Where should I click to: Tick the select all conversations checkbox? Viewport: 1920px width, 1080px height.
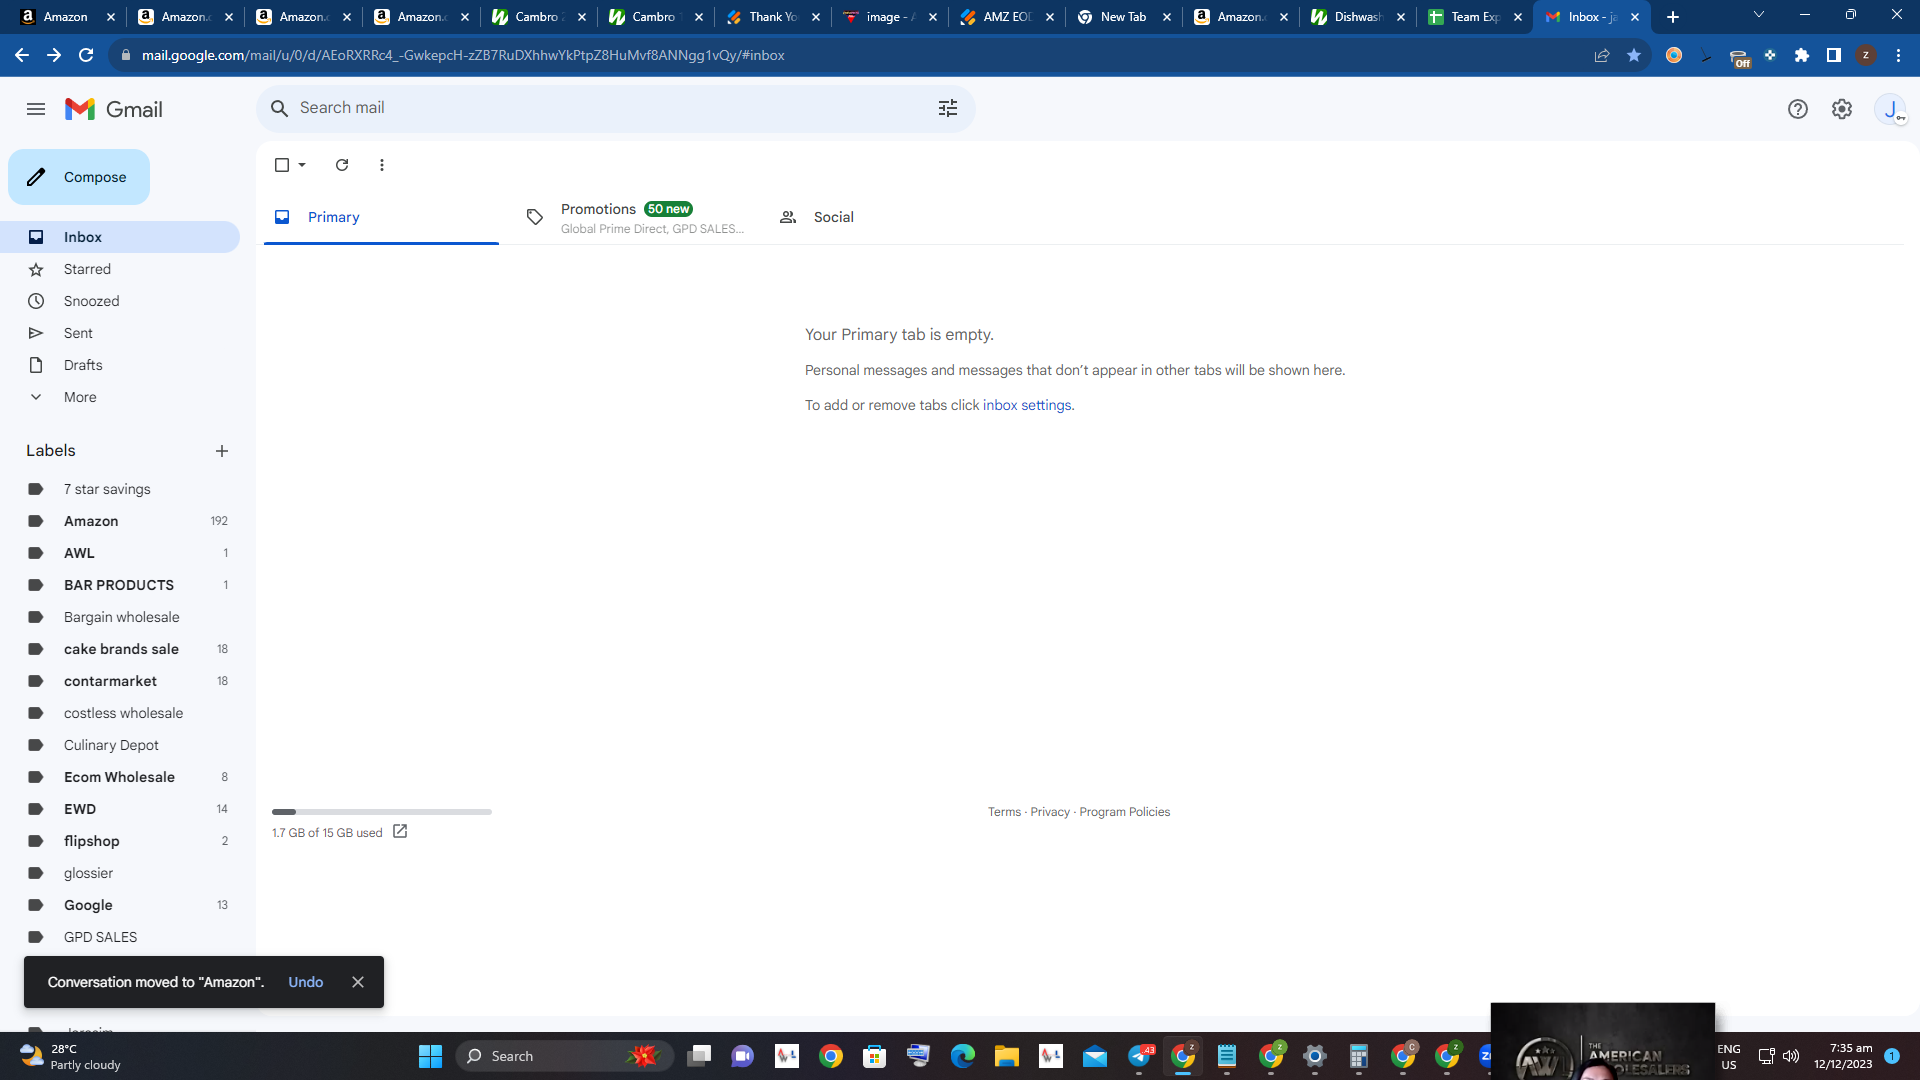(282, 165)
